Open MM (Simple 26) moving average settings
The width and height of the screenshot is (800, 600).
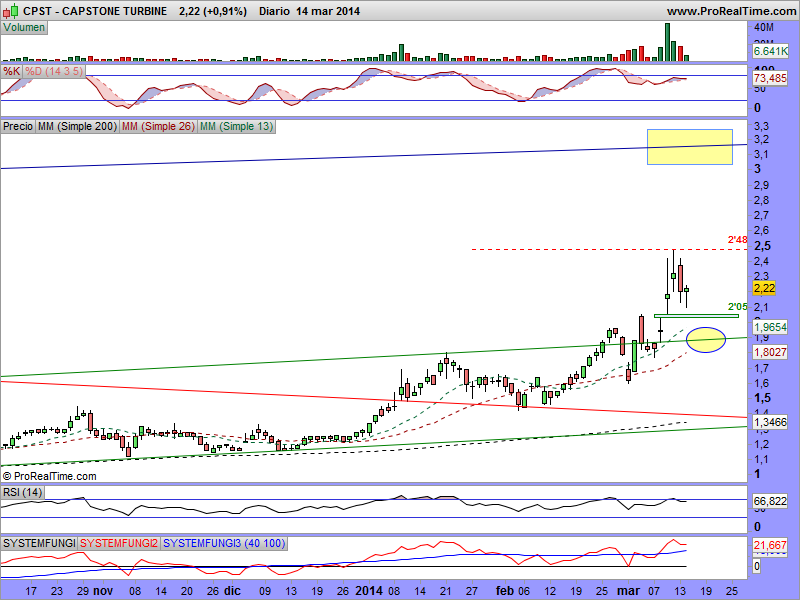[158, 126]
